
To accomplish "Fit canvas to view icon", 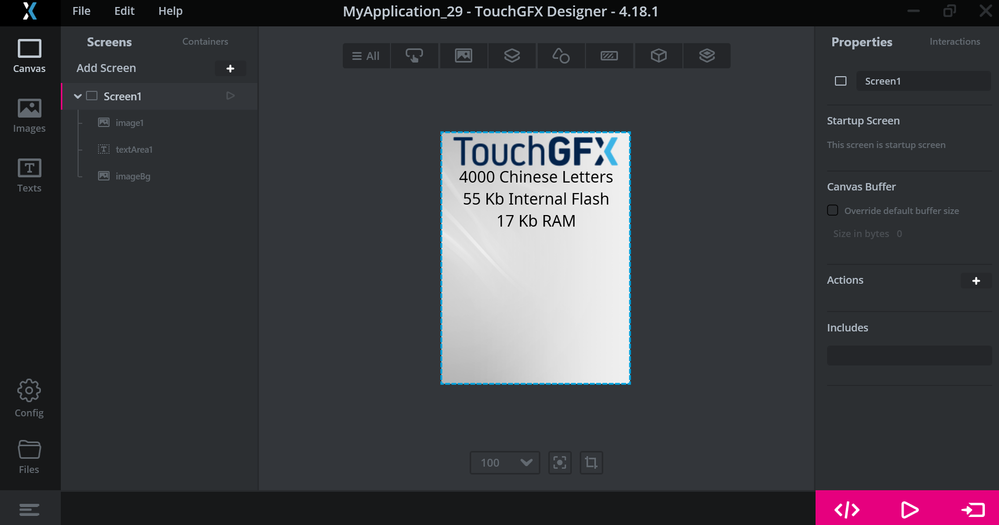I will coord(560,463).
